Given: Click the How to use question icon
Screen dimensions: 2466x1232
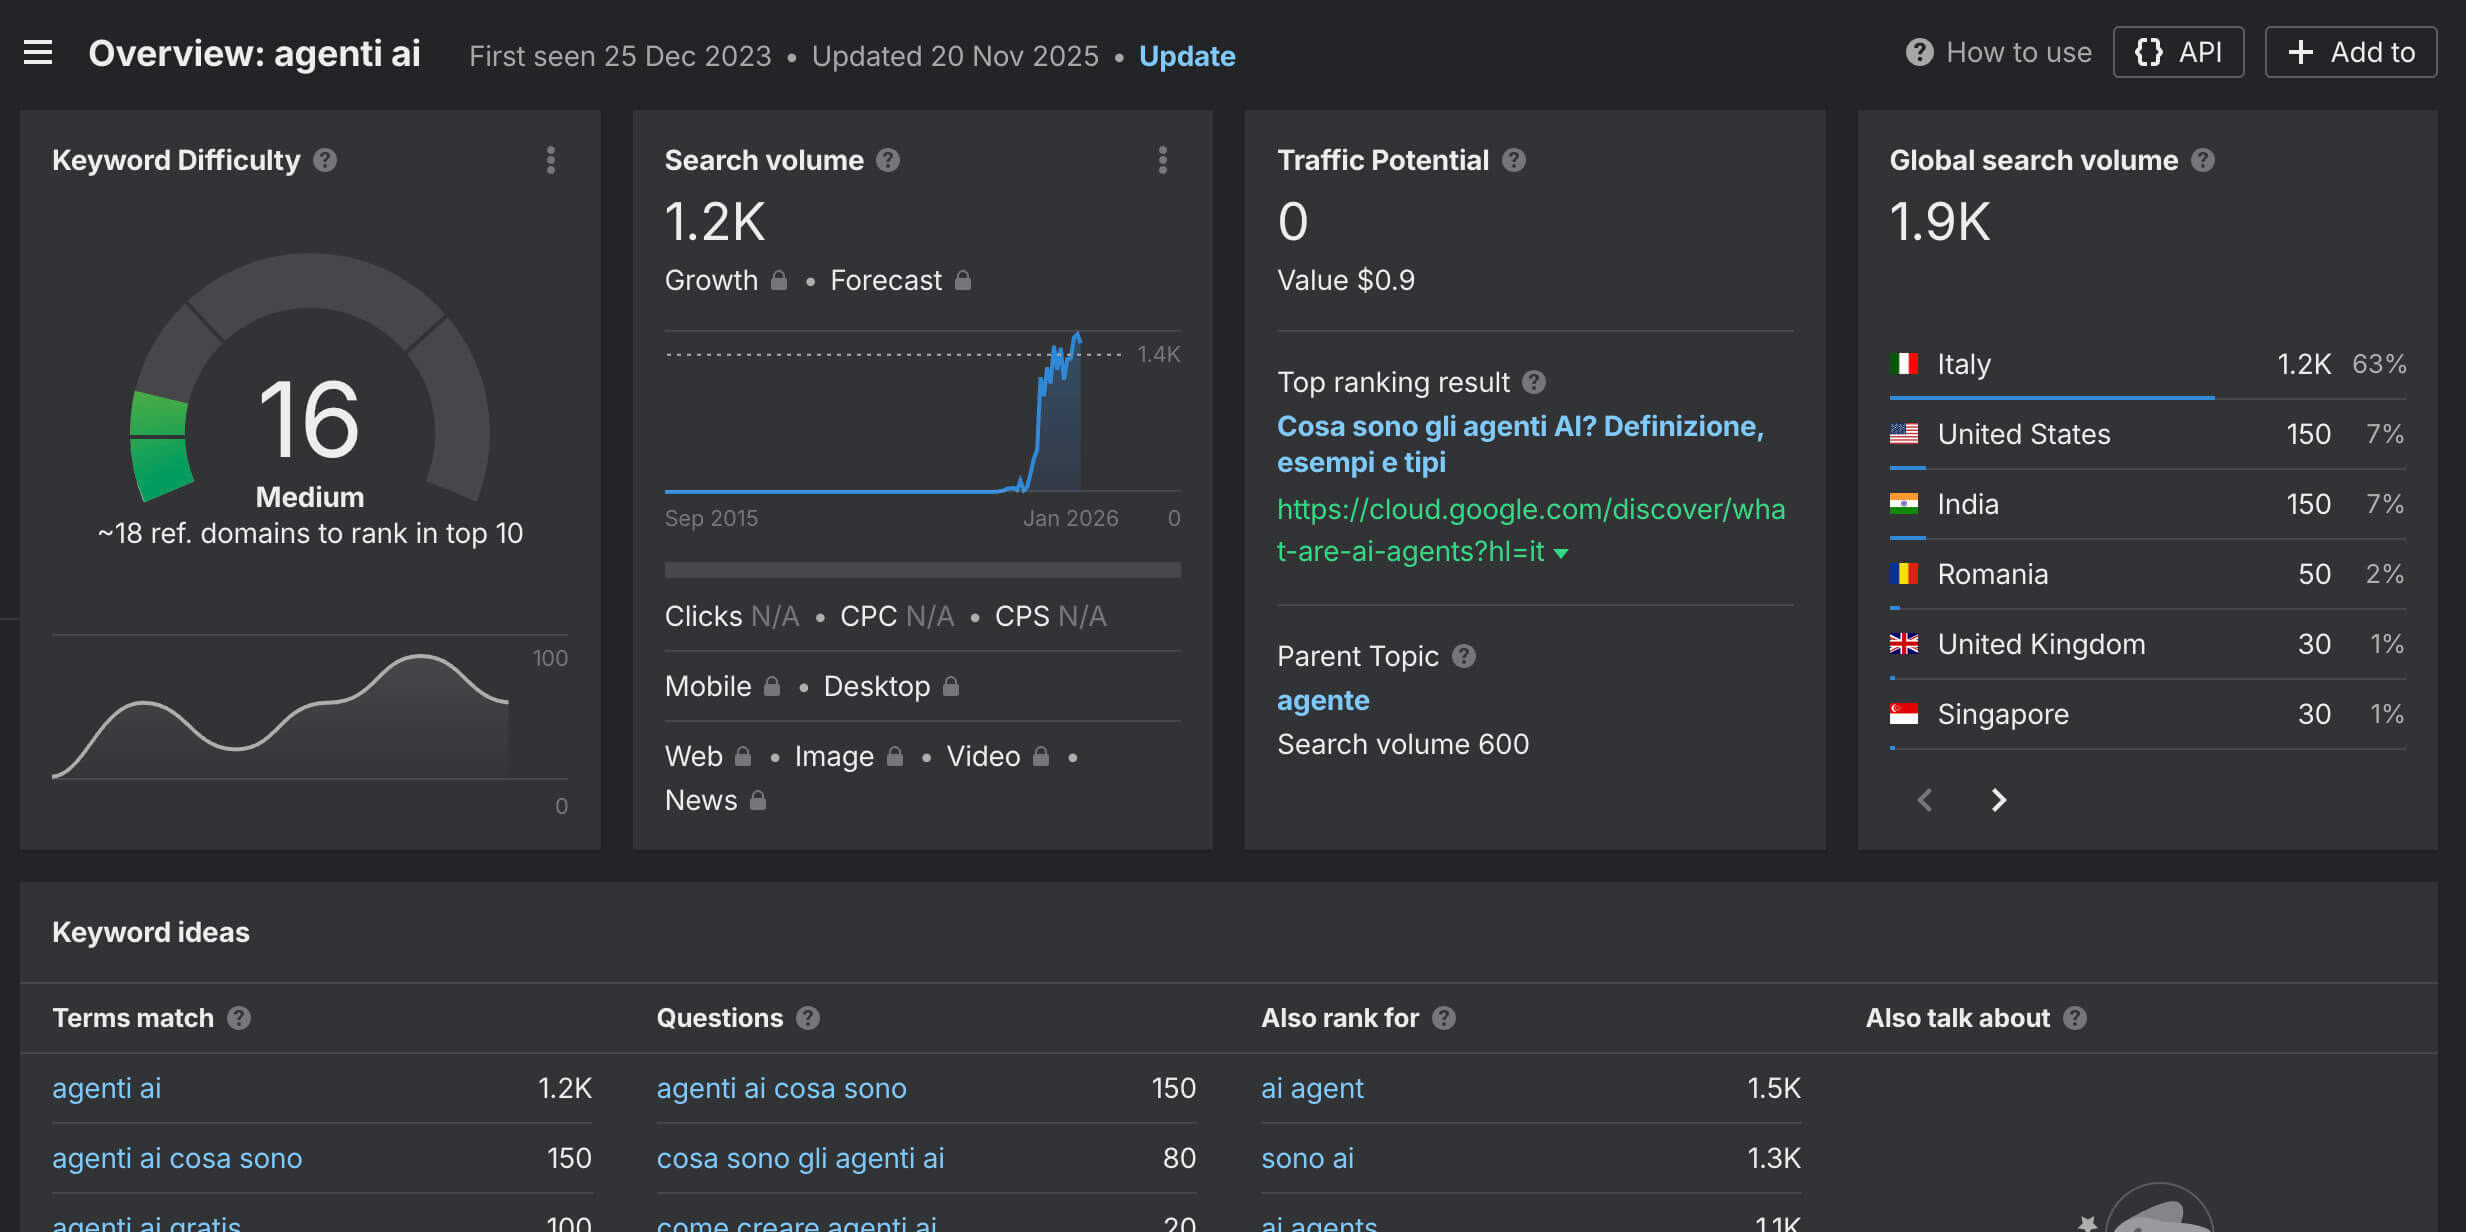Looking at the screenshot, I should pos(1919,52).
